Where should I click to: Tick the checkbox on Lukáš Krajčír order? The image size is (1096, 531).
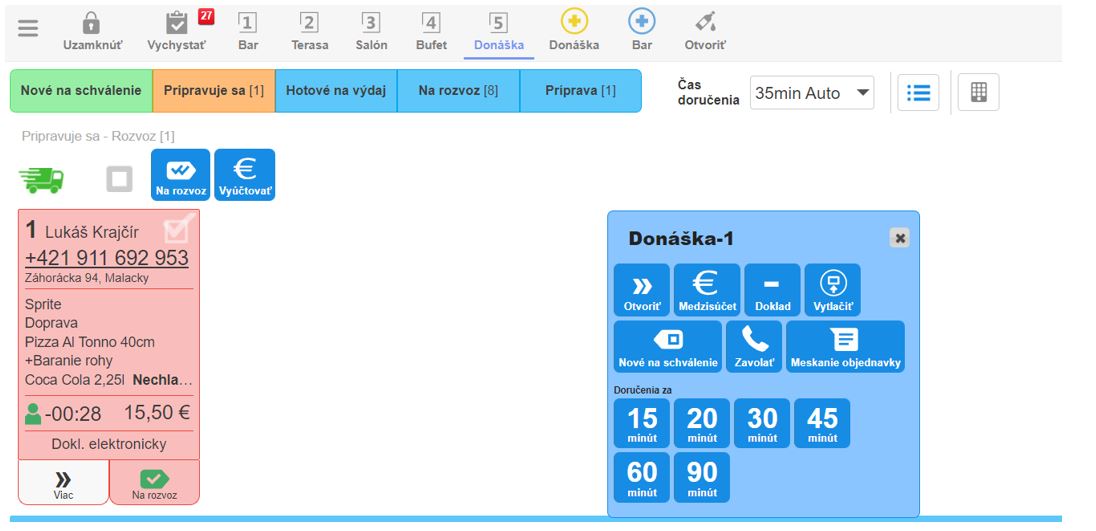tap(177, 229)
